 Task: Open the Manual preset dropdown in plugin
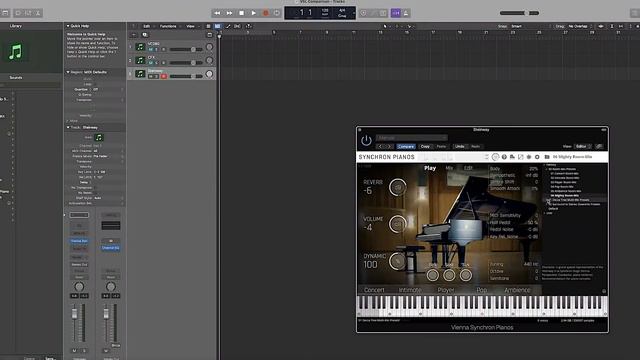click(x=411, y=138)
